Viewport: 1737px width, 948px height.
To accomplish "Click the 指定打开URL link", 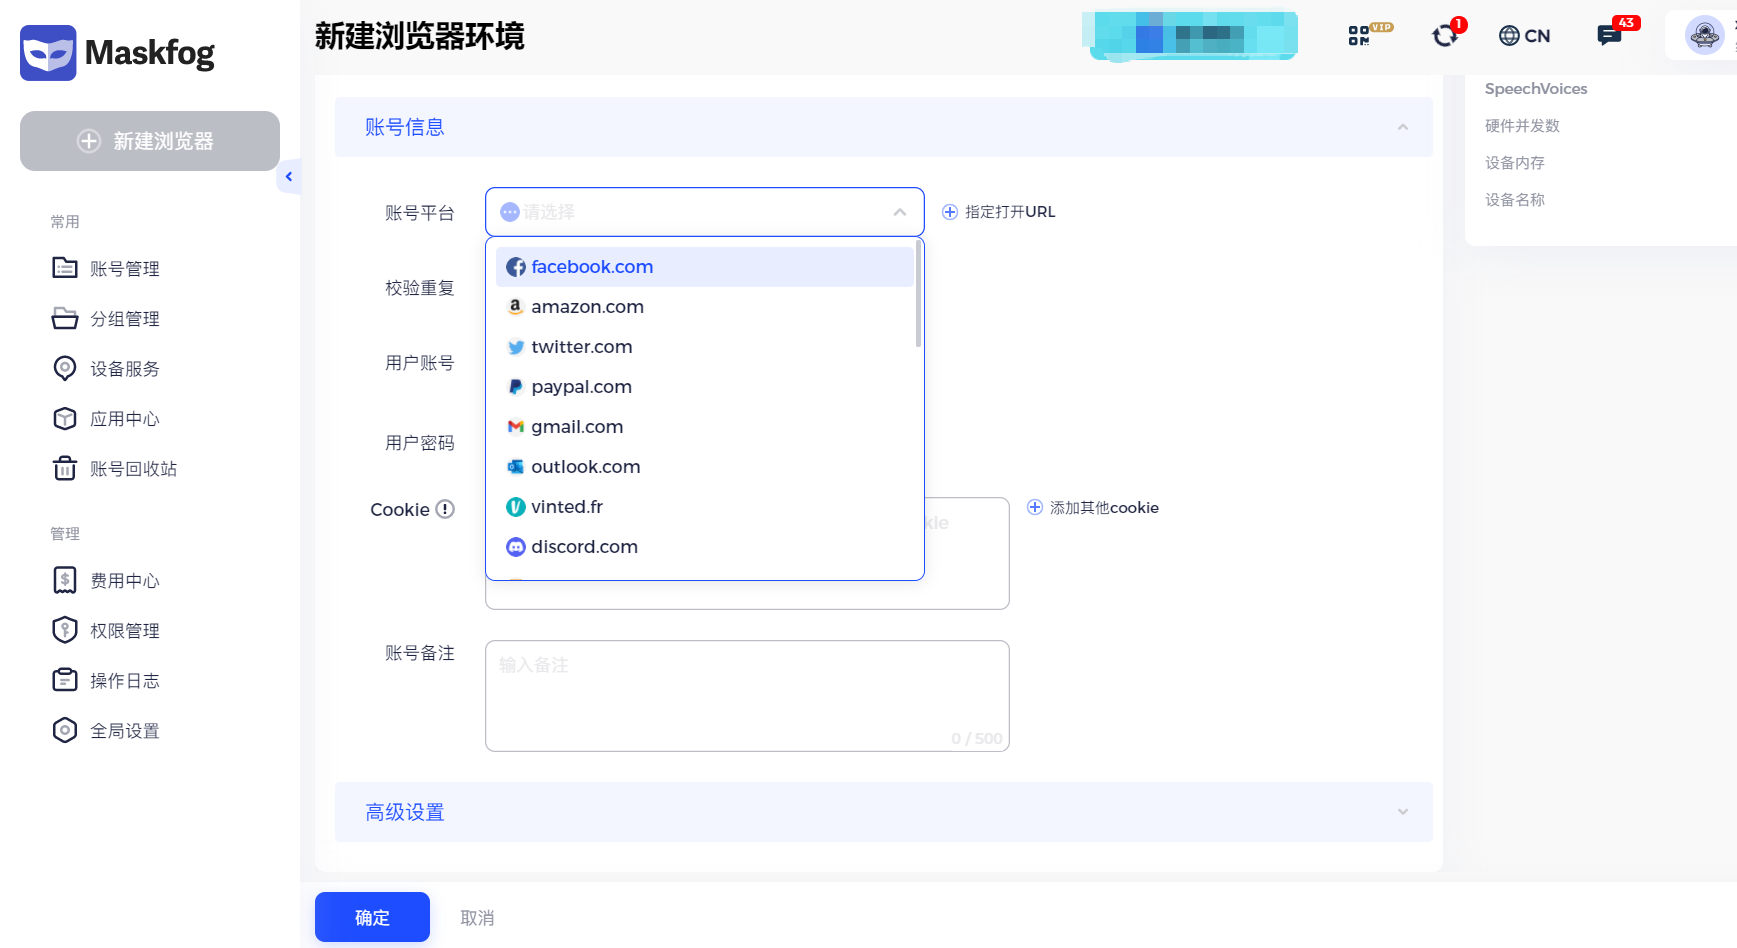I will 1010,212.
